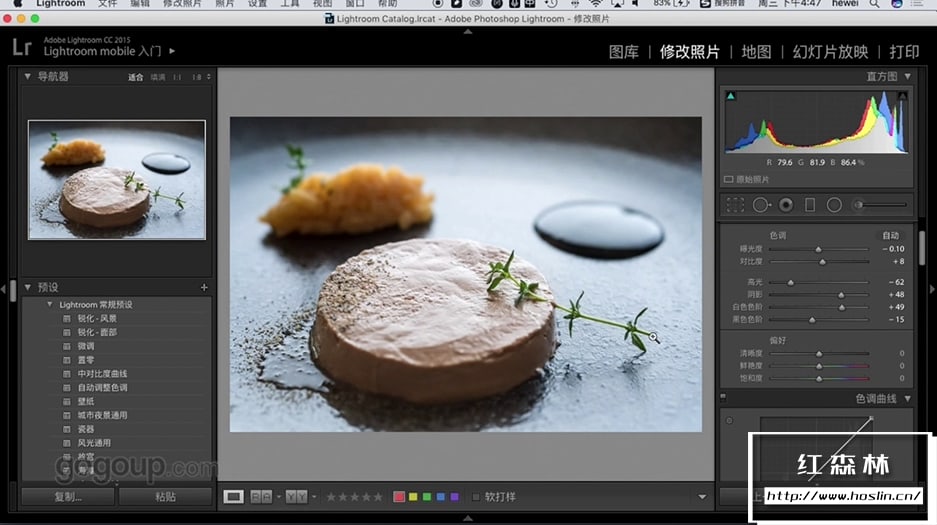Select the Spot Removal tool icon
The width and height of the screenshot is (937, 525).
(761, 205)
